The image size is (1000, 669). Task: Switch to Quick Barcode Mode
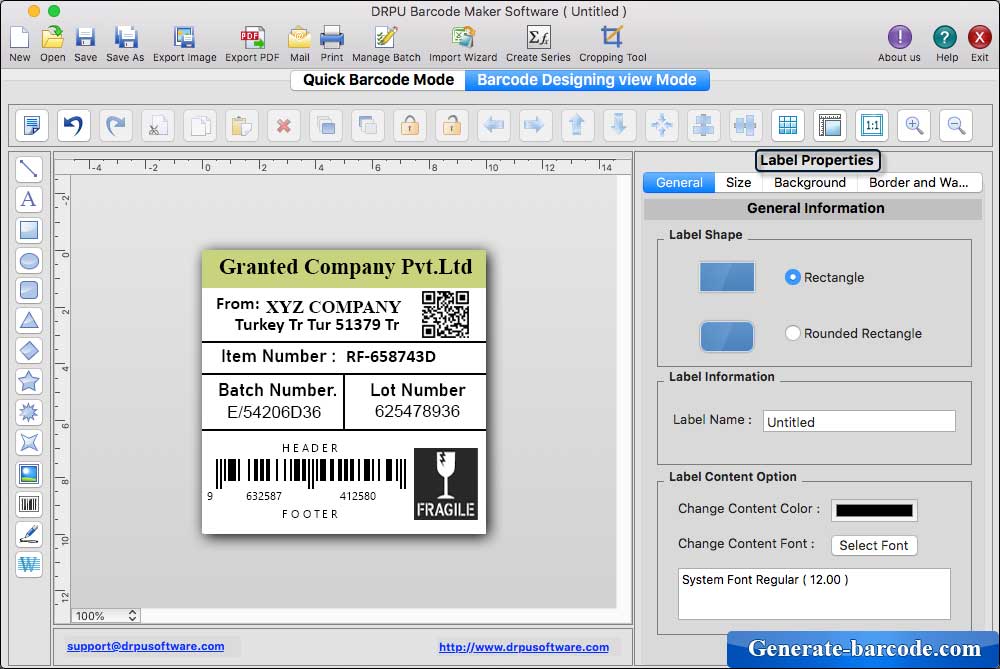click(x=378, y=80)
